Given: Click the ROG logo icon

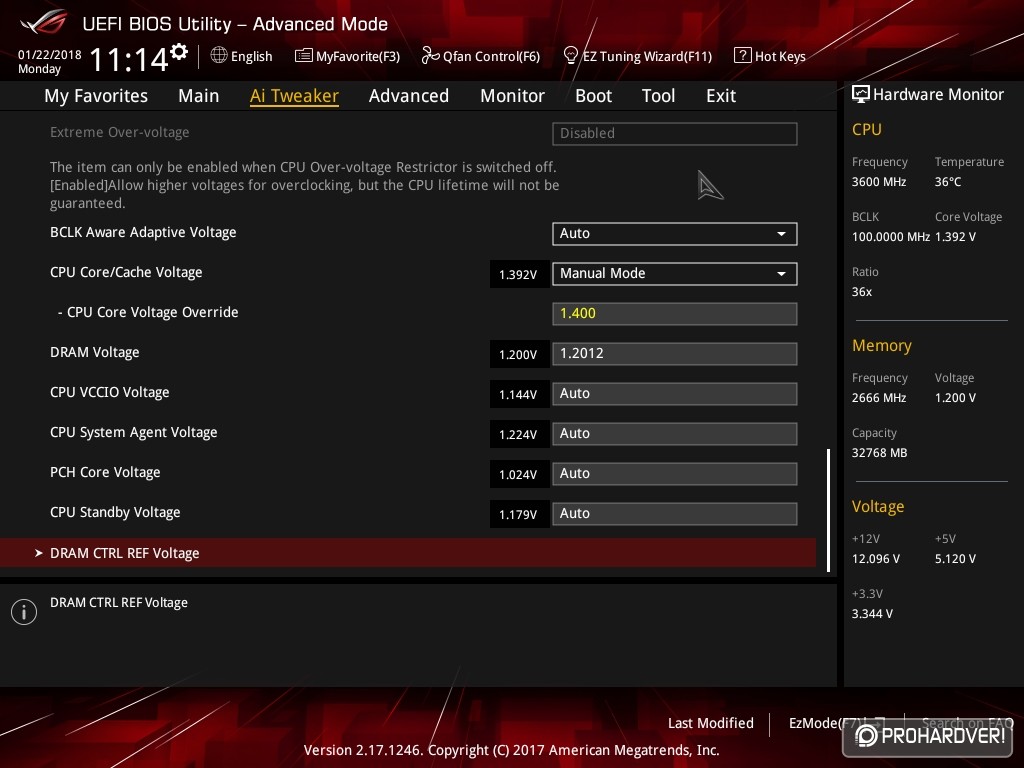Looking at the screenshot, I should click(x=43, y=22).
